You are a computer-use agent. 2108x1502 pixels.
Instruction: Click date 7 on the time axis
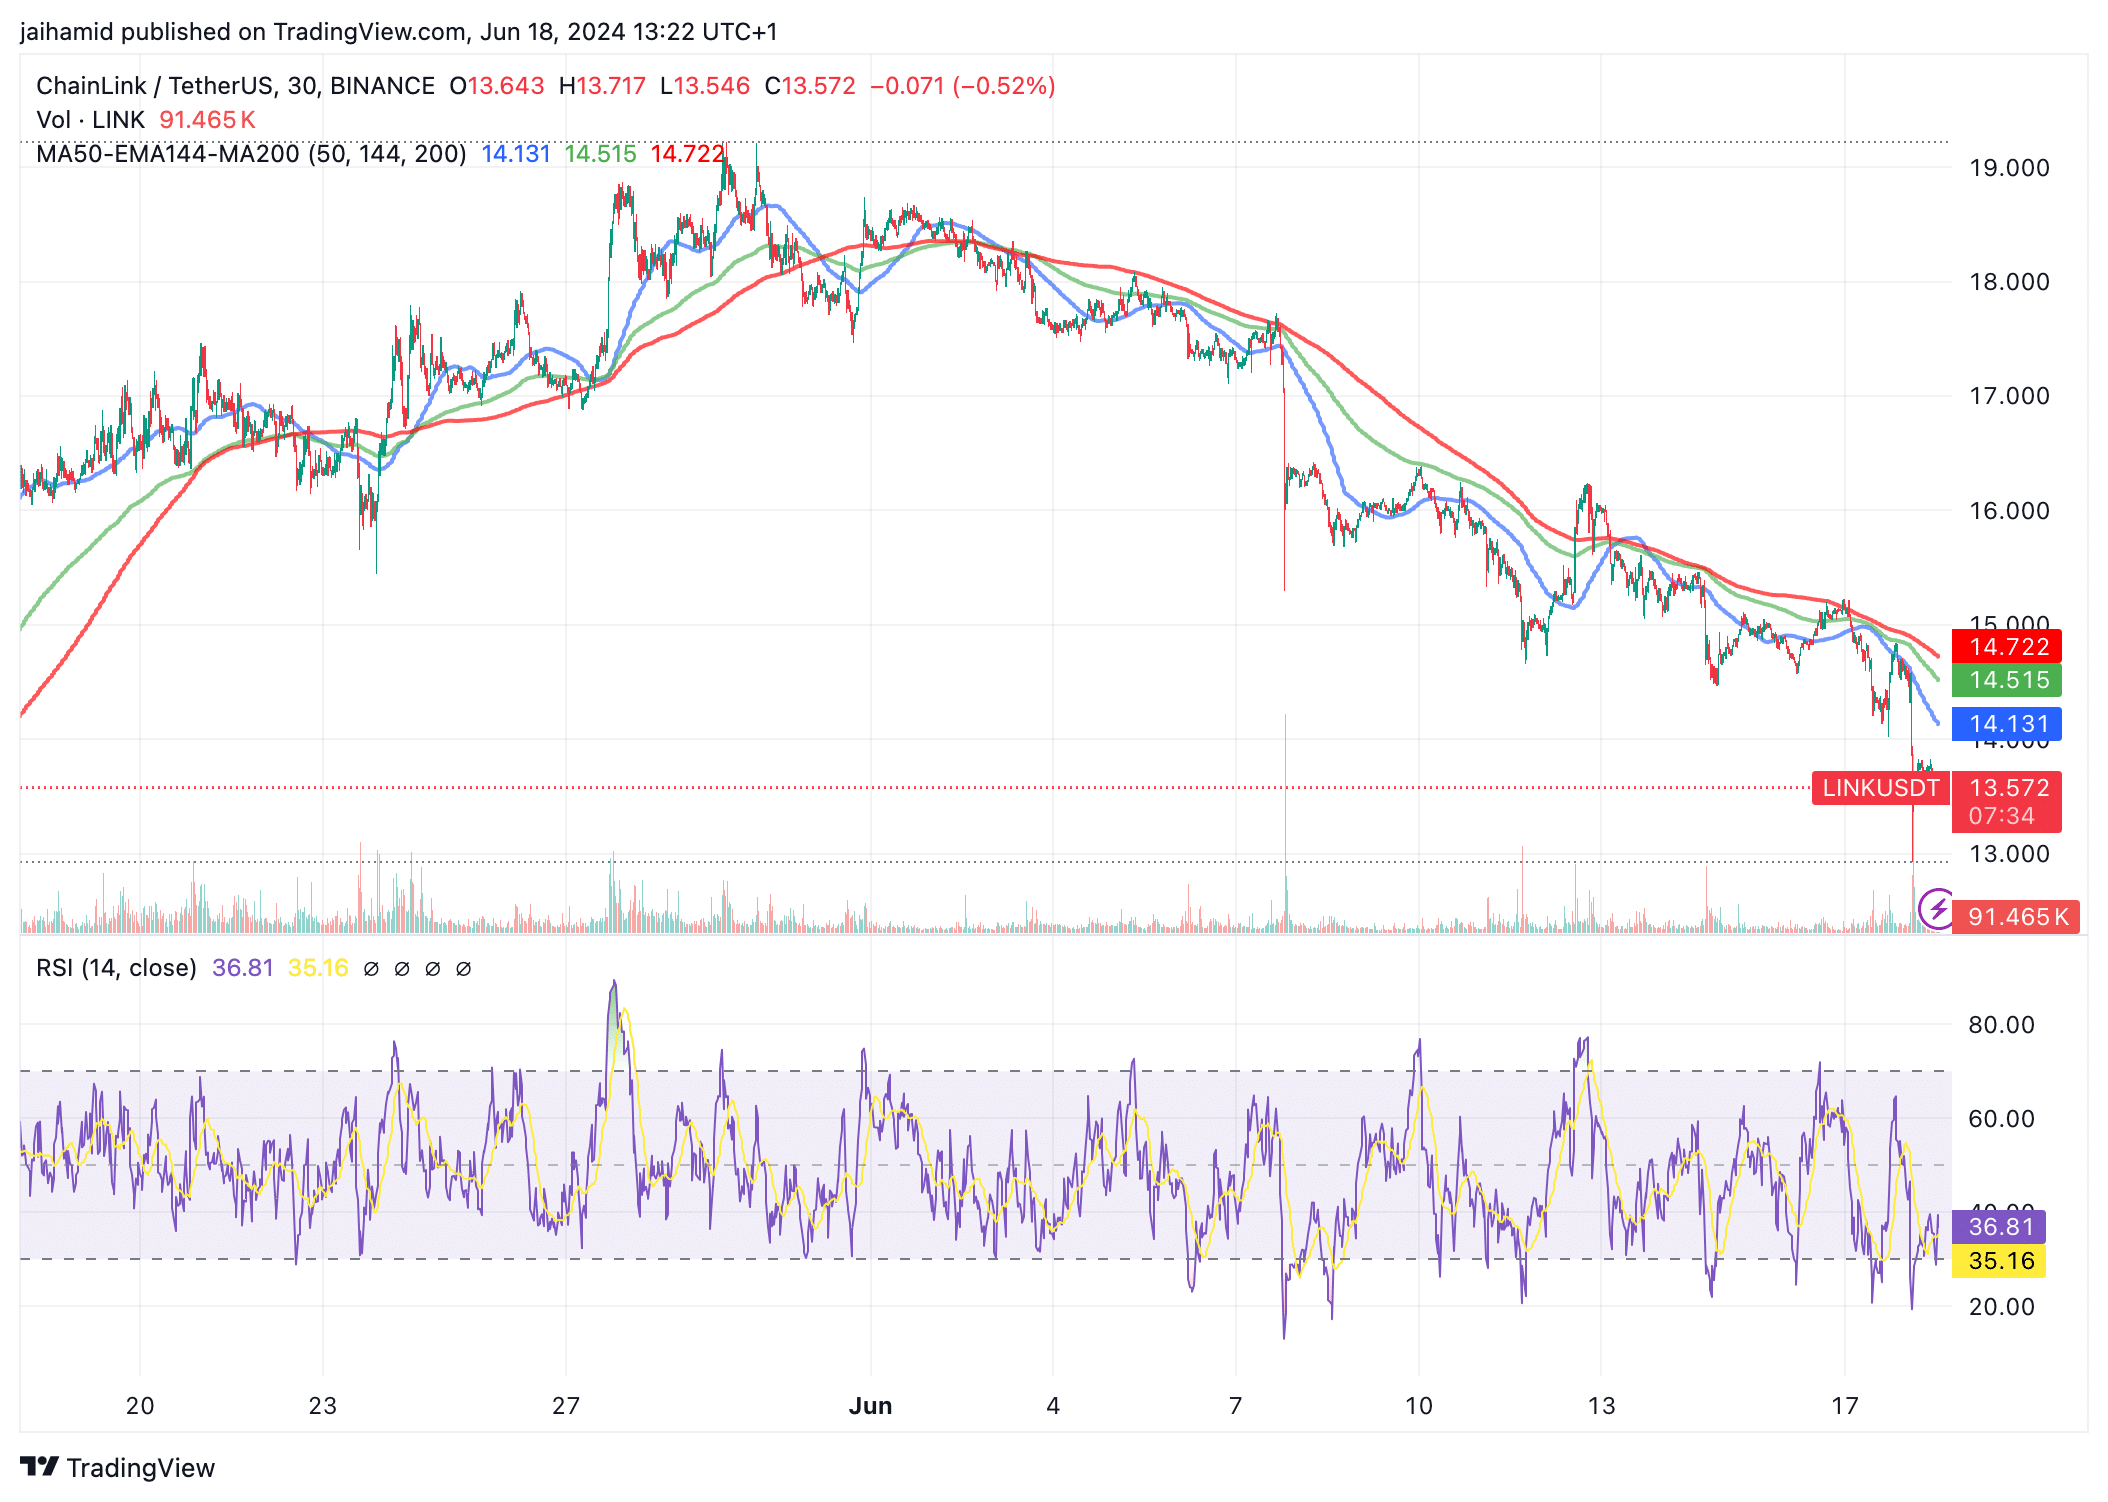pyautogui.click(x=1236, y=1406)
